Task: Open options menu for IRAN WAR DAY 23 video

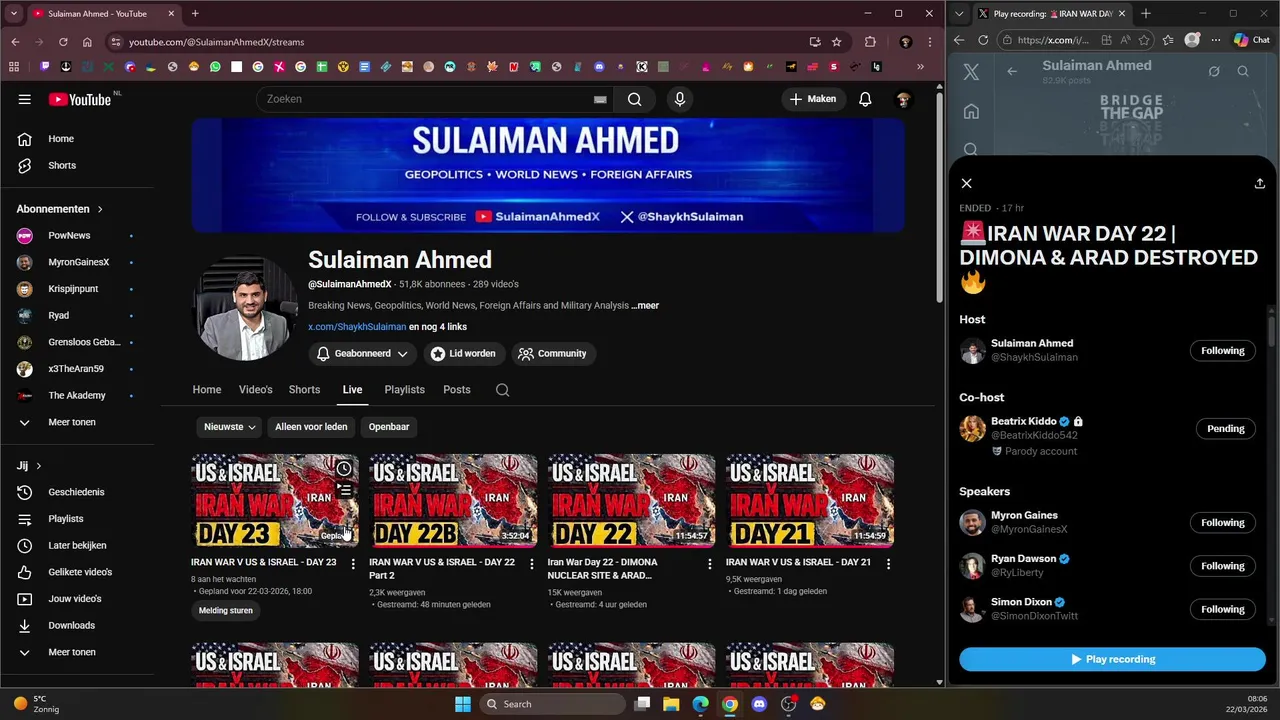Action: 353,564
